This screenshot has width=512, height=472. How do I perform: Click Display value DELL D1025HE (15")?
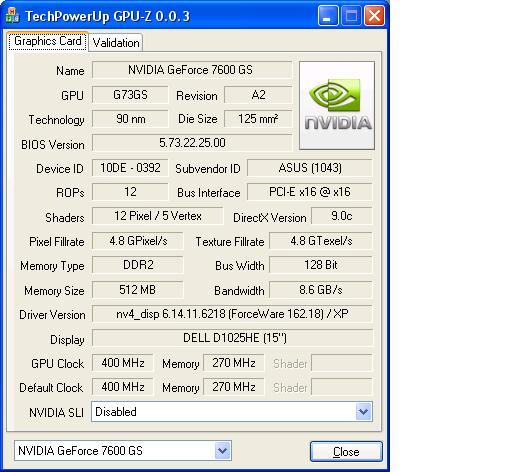coord(232,338)
